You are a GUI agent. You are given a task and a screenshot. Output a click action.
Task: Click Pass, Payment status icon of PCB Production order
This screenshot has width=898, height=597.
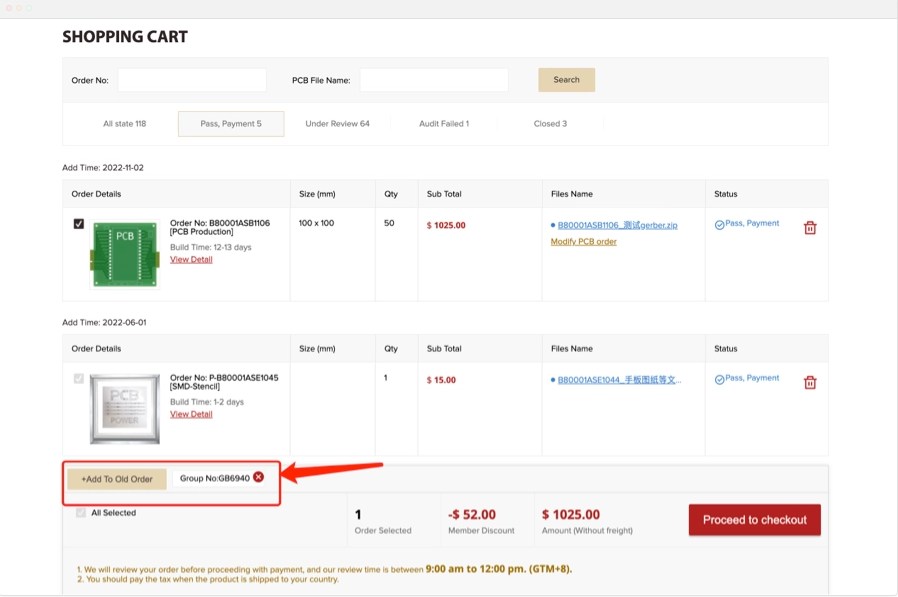(x=719, y=225)
